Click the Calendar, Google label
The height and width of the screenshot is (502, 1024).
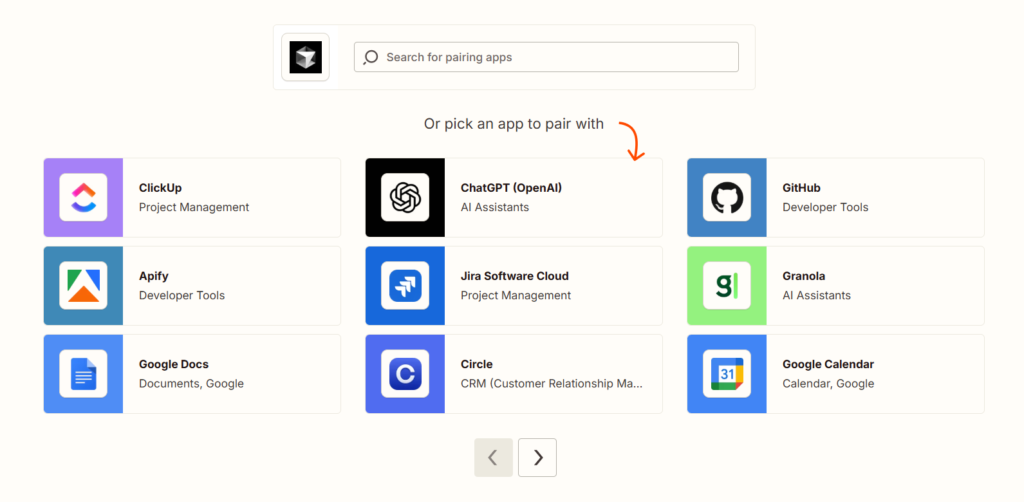828,384
